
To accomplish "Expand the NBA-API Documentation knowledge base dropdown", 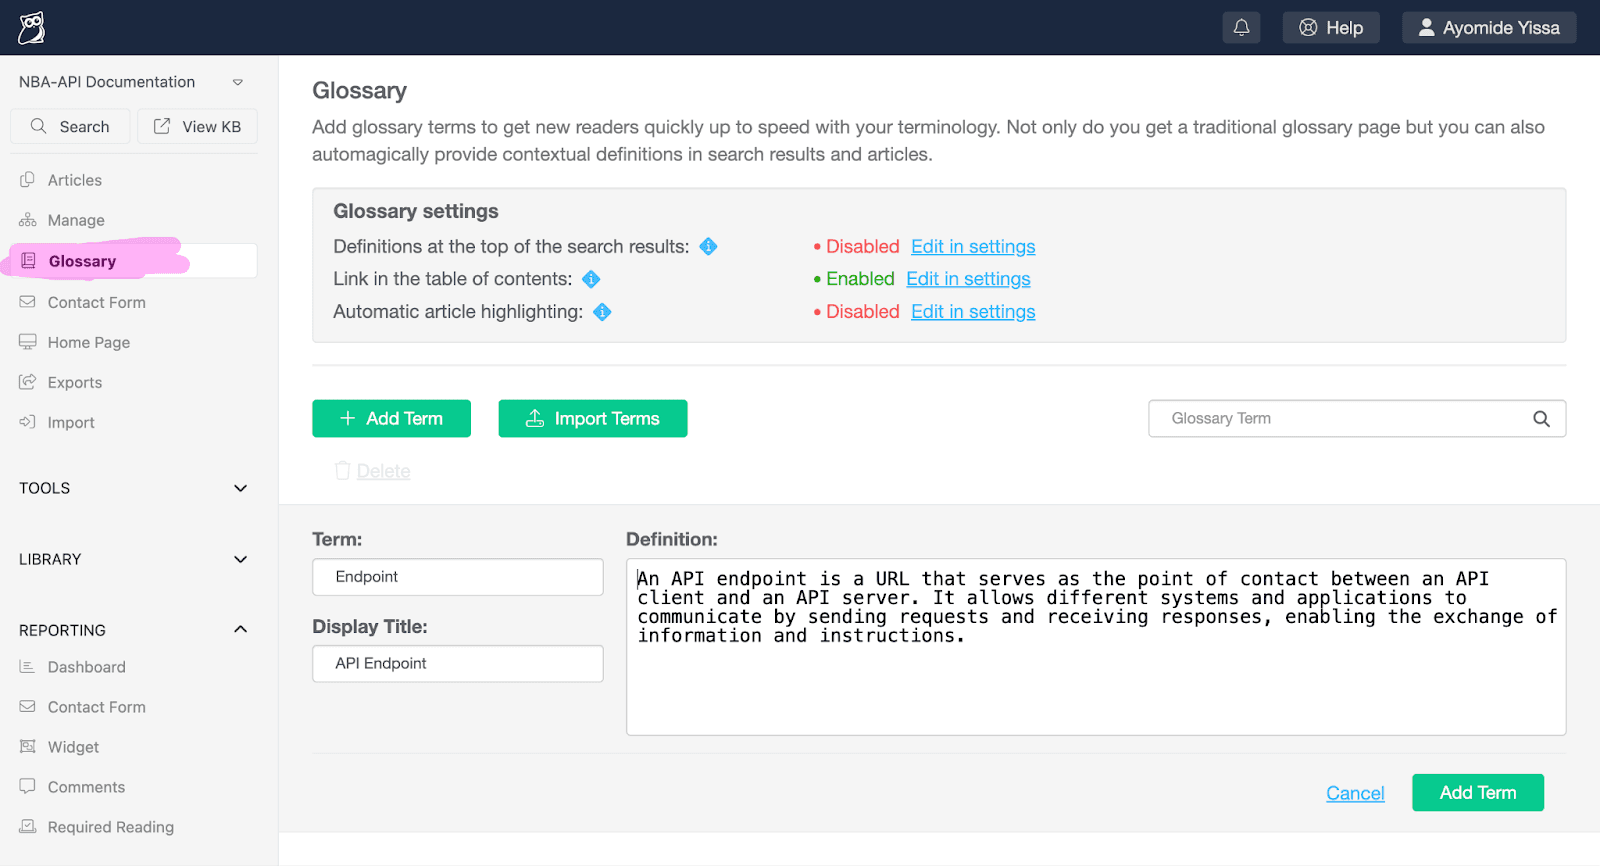I will point(238,82).
